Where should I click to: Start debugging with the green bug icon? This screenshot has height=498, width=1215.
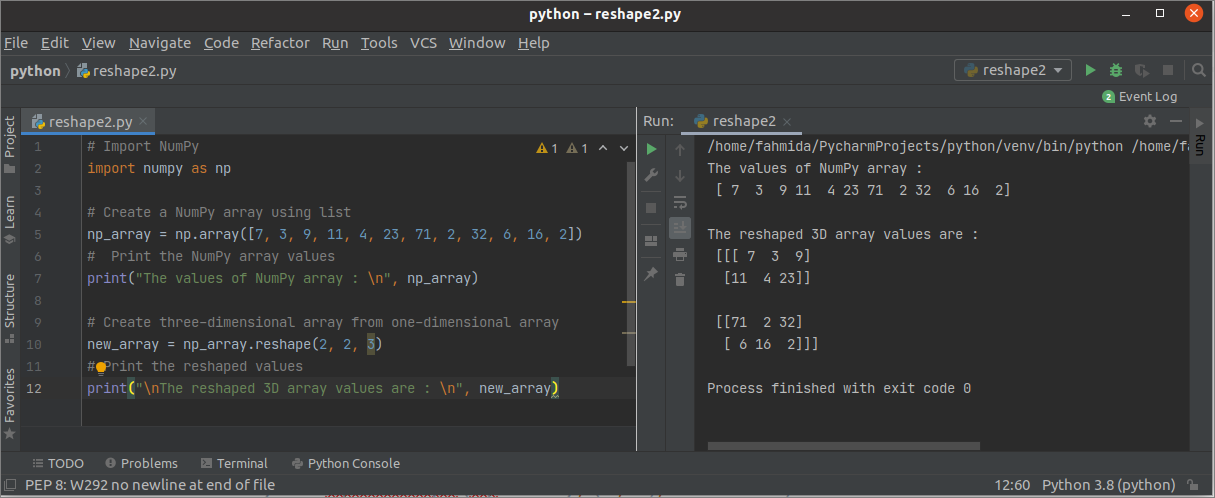click(x=1116, y=70)
